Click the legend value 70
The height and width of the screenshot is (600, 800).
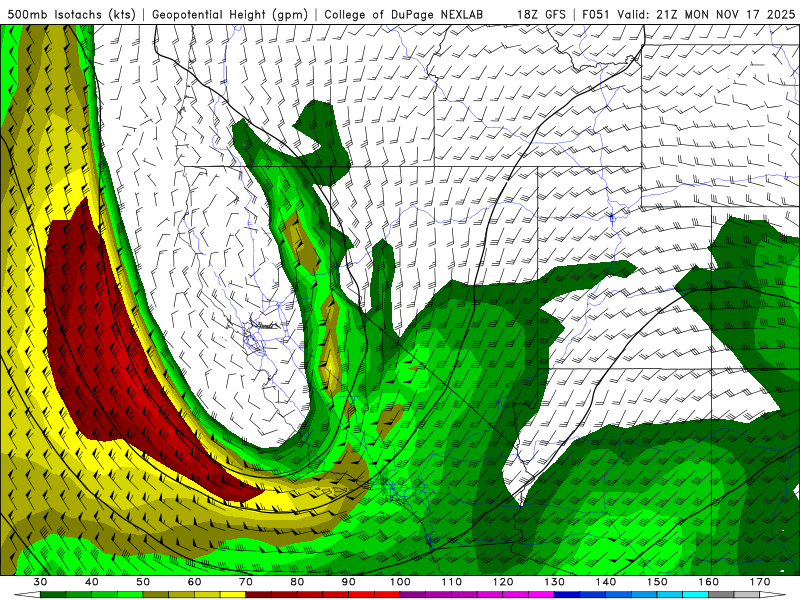click(246, 582)
